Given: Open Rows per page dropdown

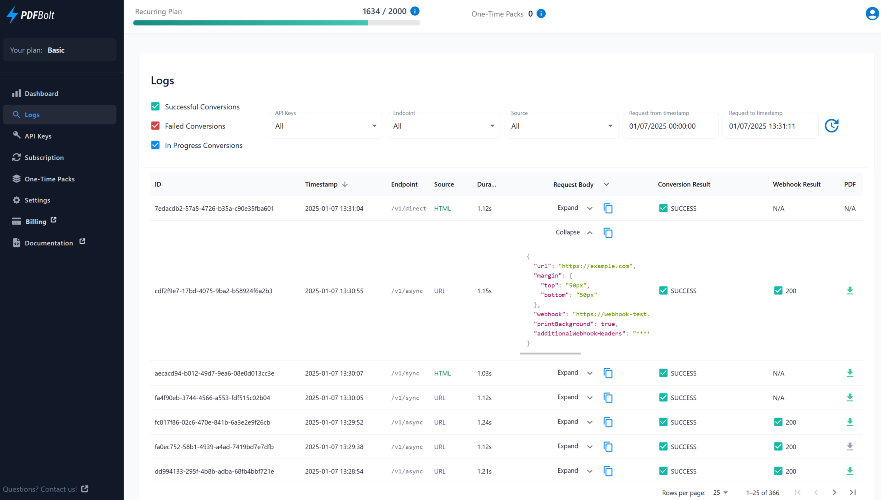Looking at the screenshot, I should [720, 492].
